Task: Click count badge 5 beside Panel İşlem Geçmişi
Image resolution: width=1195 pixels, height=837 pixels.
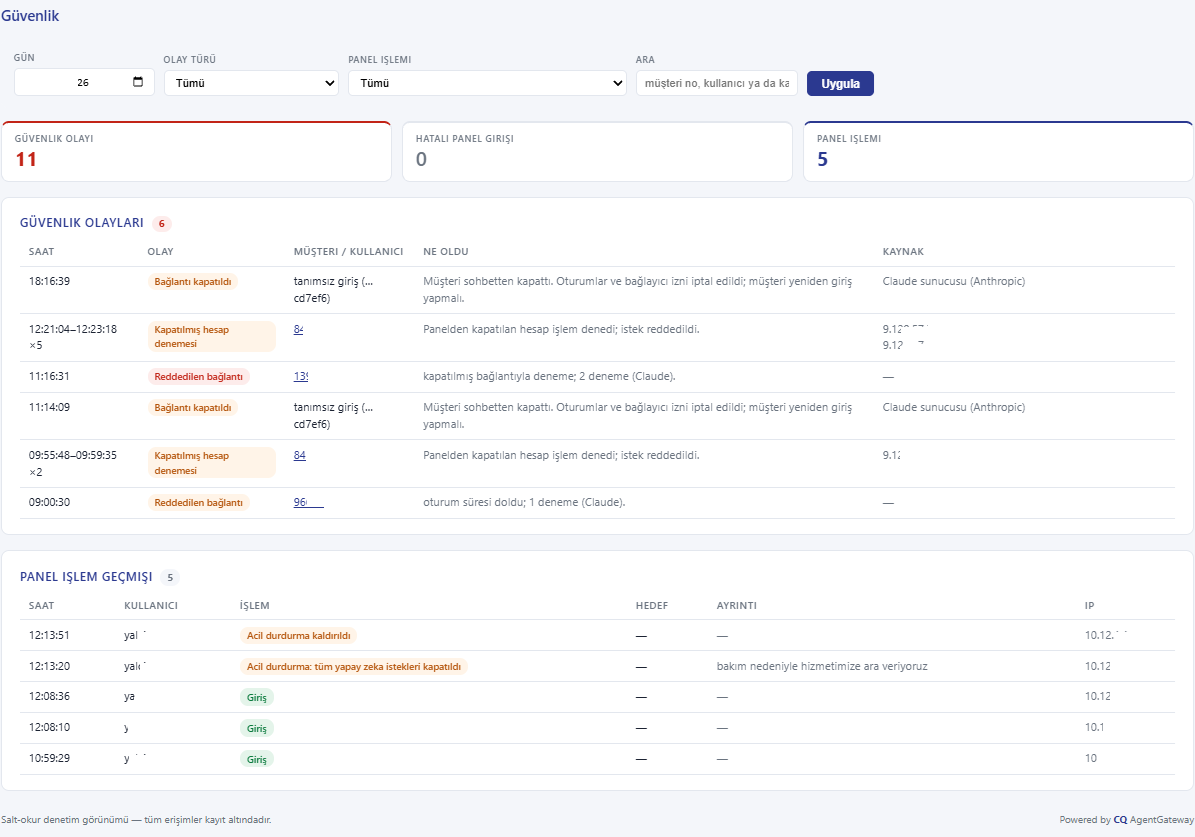Action: tap(170, 578)
